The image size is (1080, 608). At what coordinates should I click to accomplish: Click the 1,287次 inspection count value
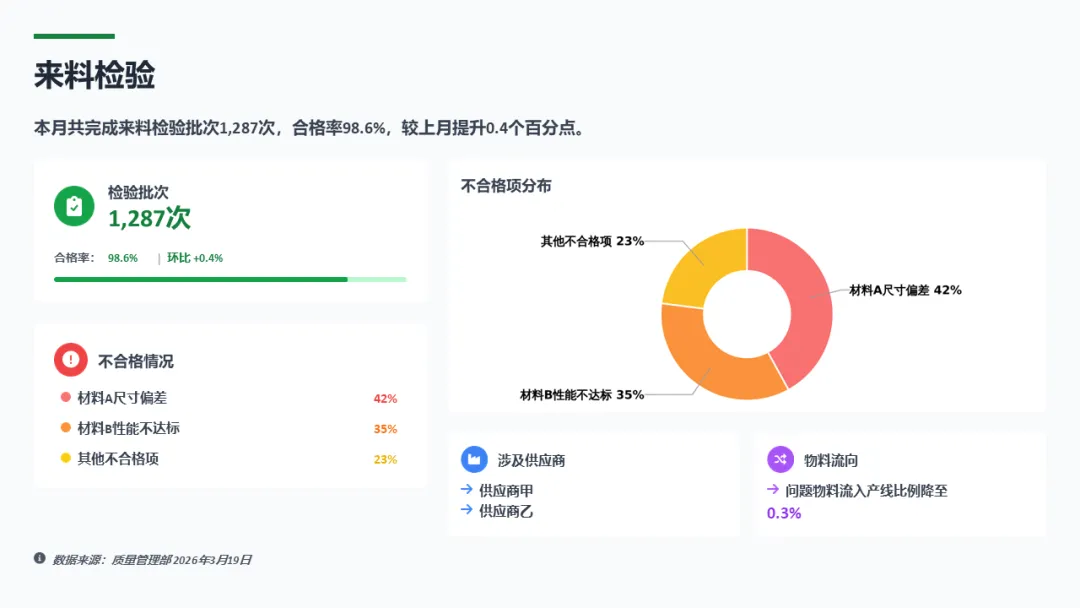149,218
